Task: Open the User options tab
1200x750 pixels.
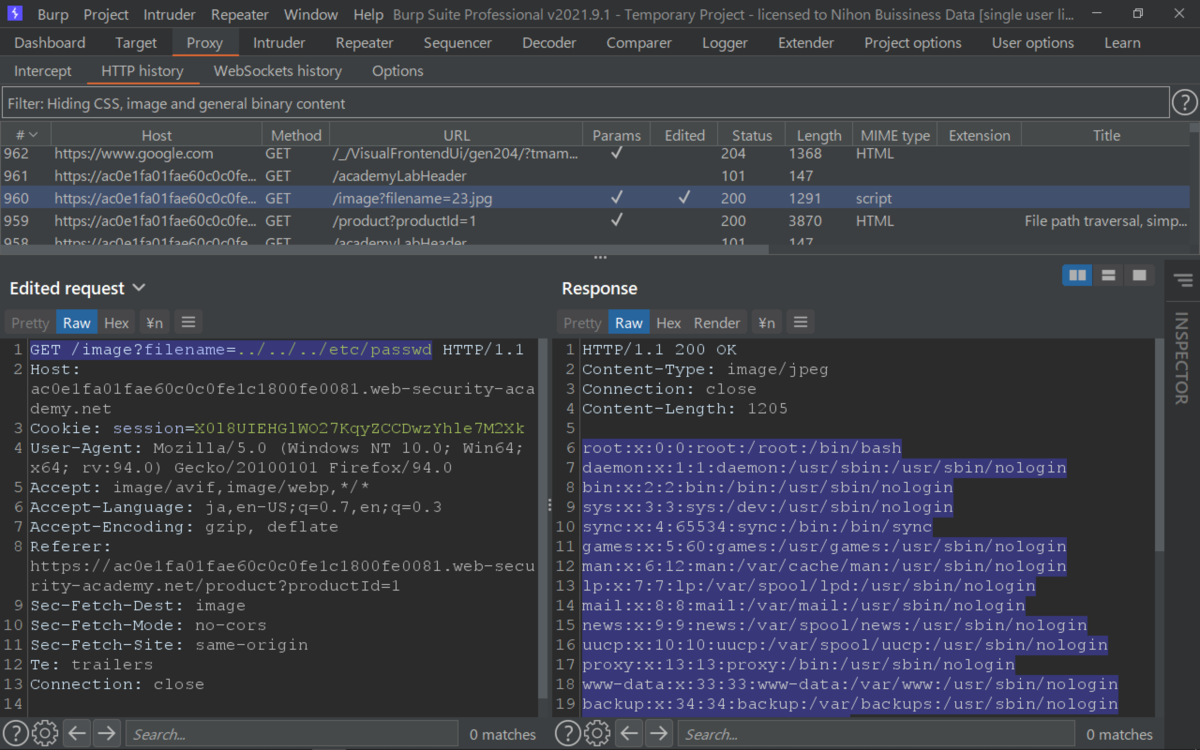Action: [x=1033, y=43]
